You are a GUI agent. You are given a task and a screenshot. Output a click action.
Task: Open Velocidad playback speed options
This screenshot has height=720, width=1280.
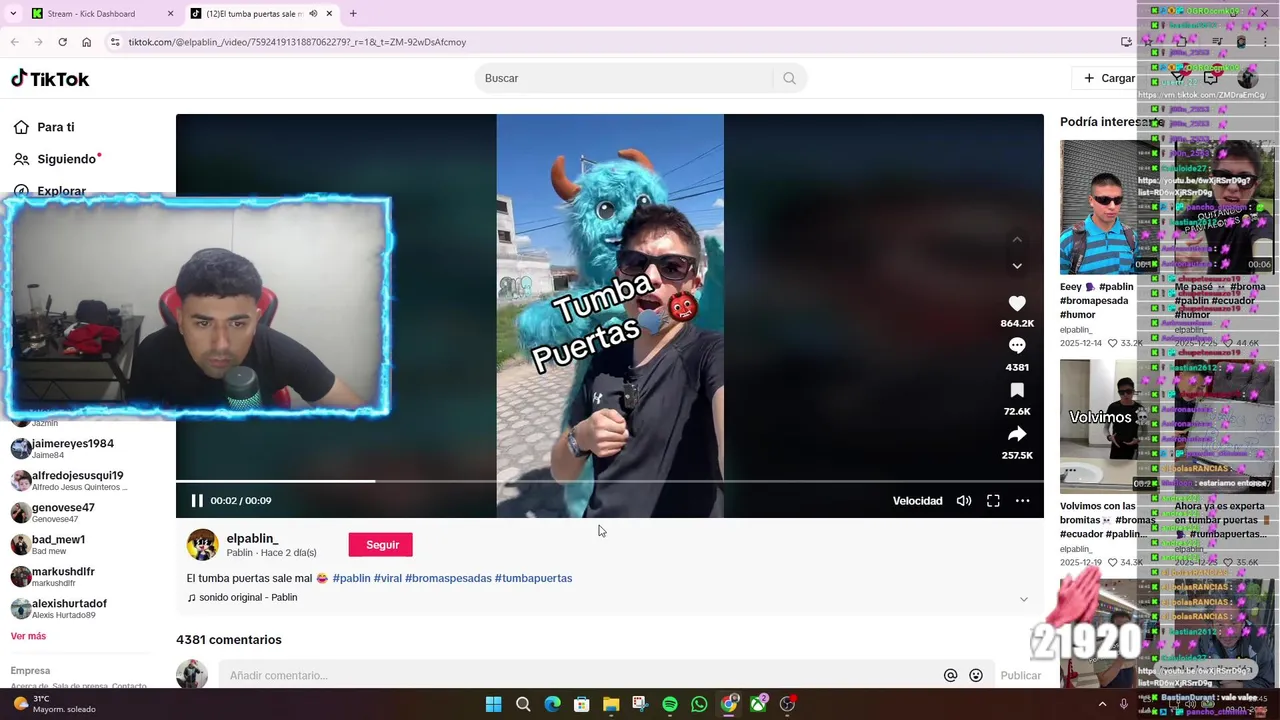click(917, 501)
